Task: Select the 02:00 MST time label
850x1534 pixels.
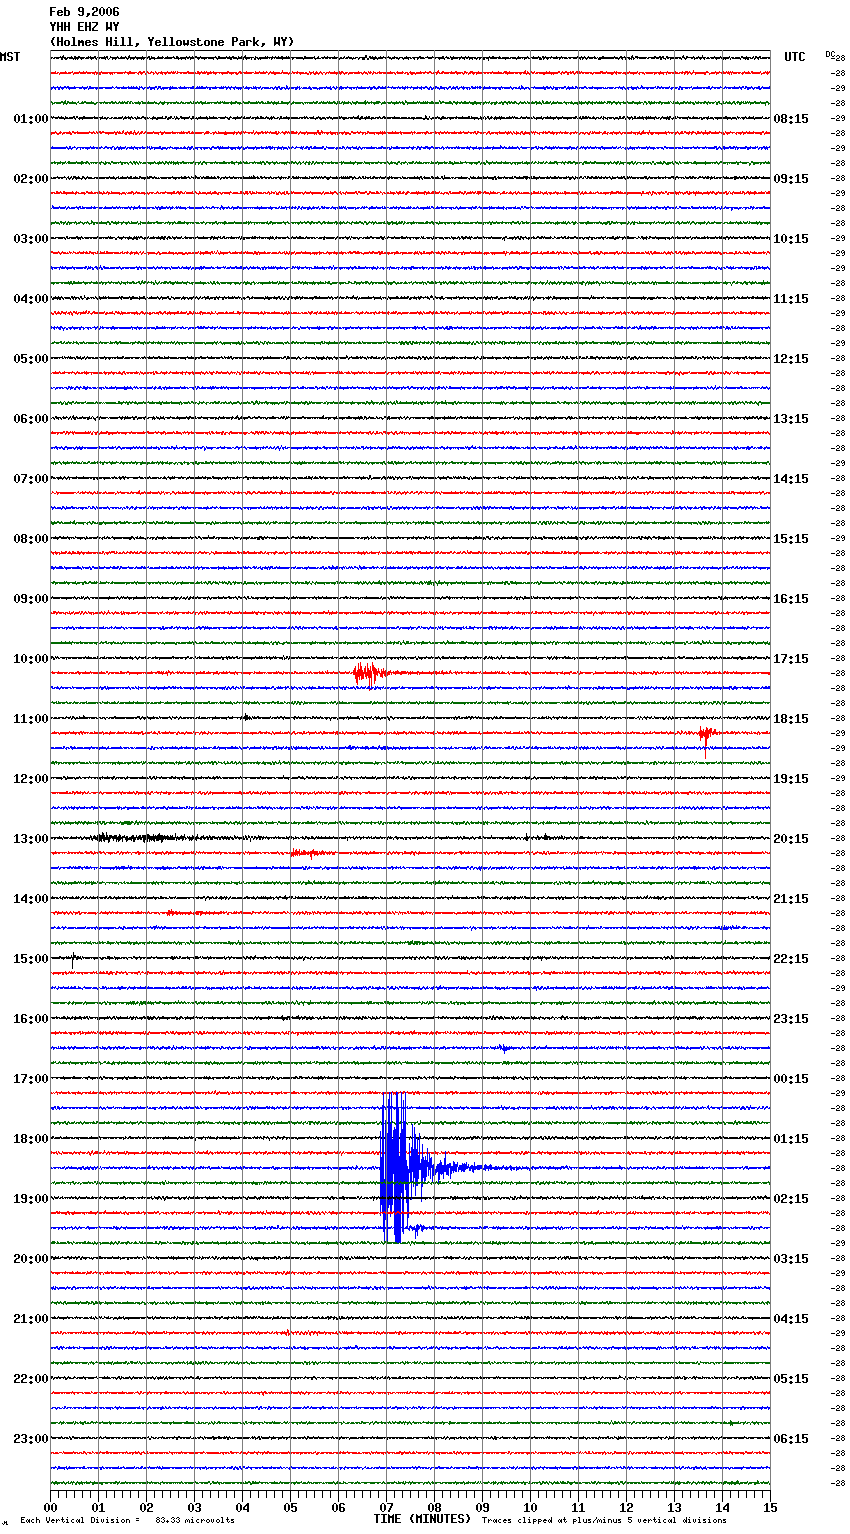Action: tap(31, 179)
